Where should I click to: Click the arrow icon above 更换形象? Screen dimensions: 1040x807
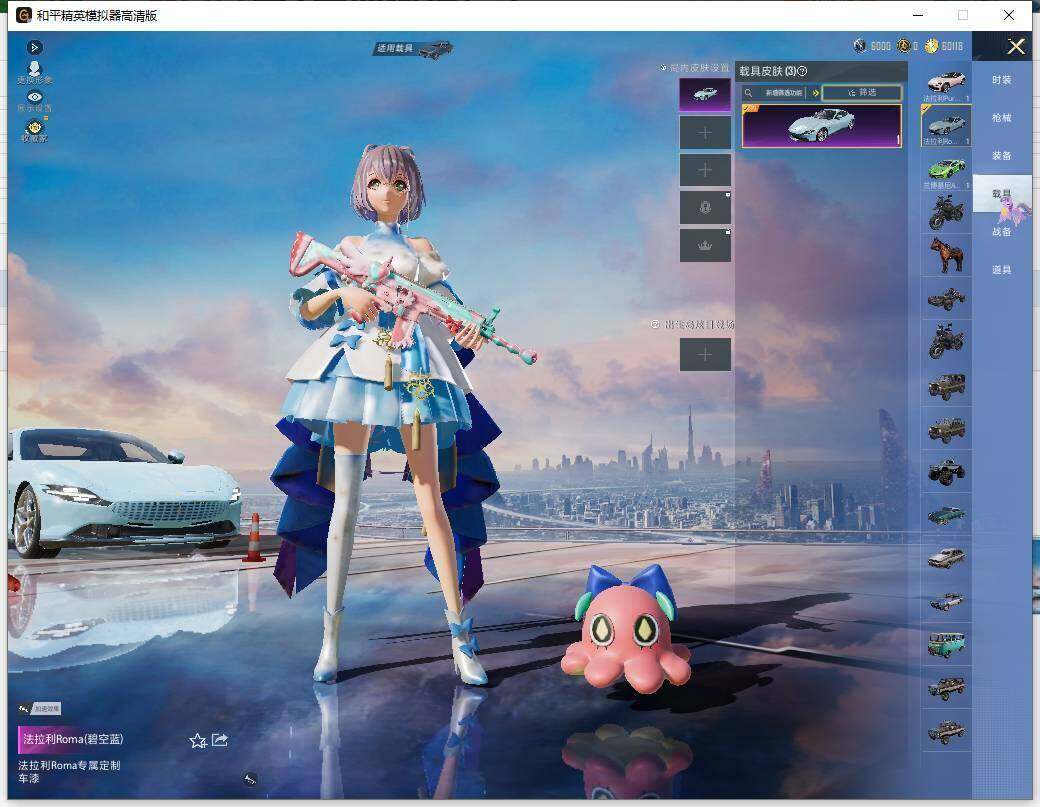pyautogui.click(x=34, y=48)
